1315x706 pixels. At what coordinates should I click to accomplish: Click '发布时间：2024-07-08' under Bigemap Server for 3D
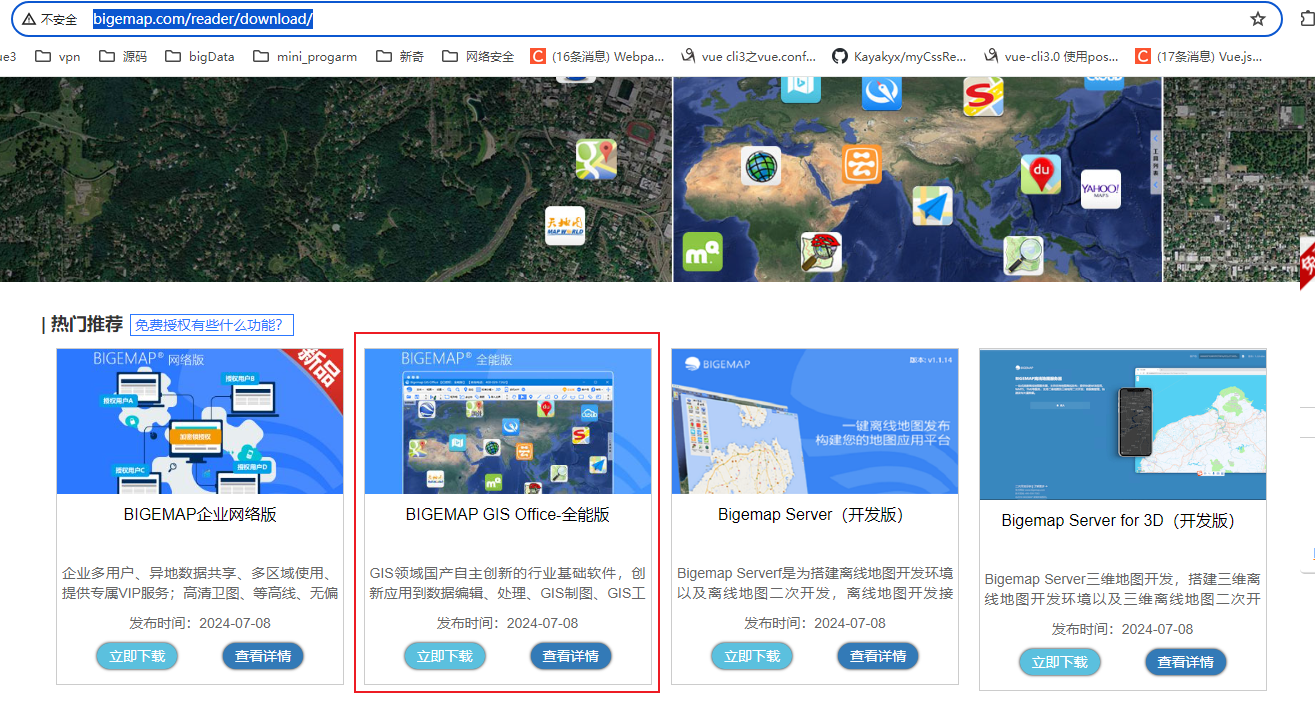1123,629
